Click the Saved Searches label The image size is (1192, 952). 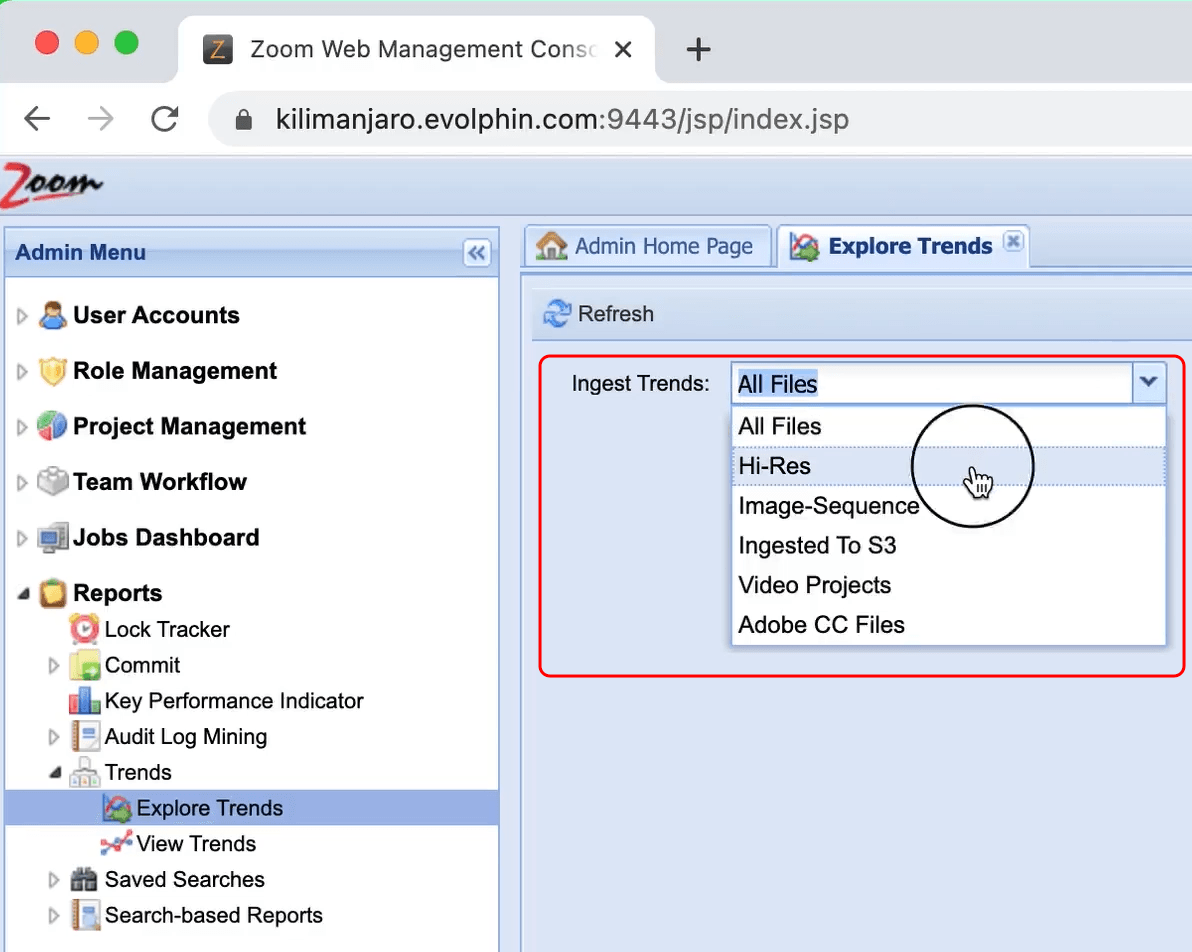pyautogui.click(x=185, y=879)
